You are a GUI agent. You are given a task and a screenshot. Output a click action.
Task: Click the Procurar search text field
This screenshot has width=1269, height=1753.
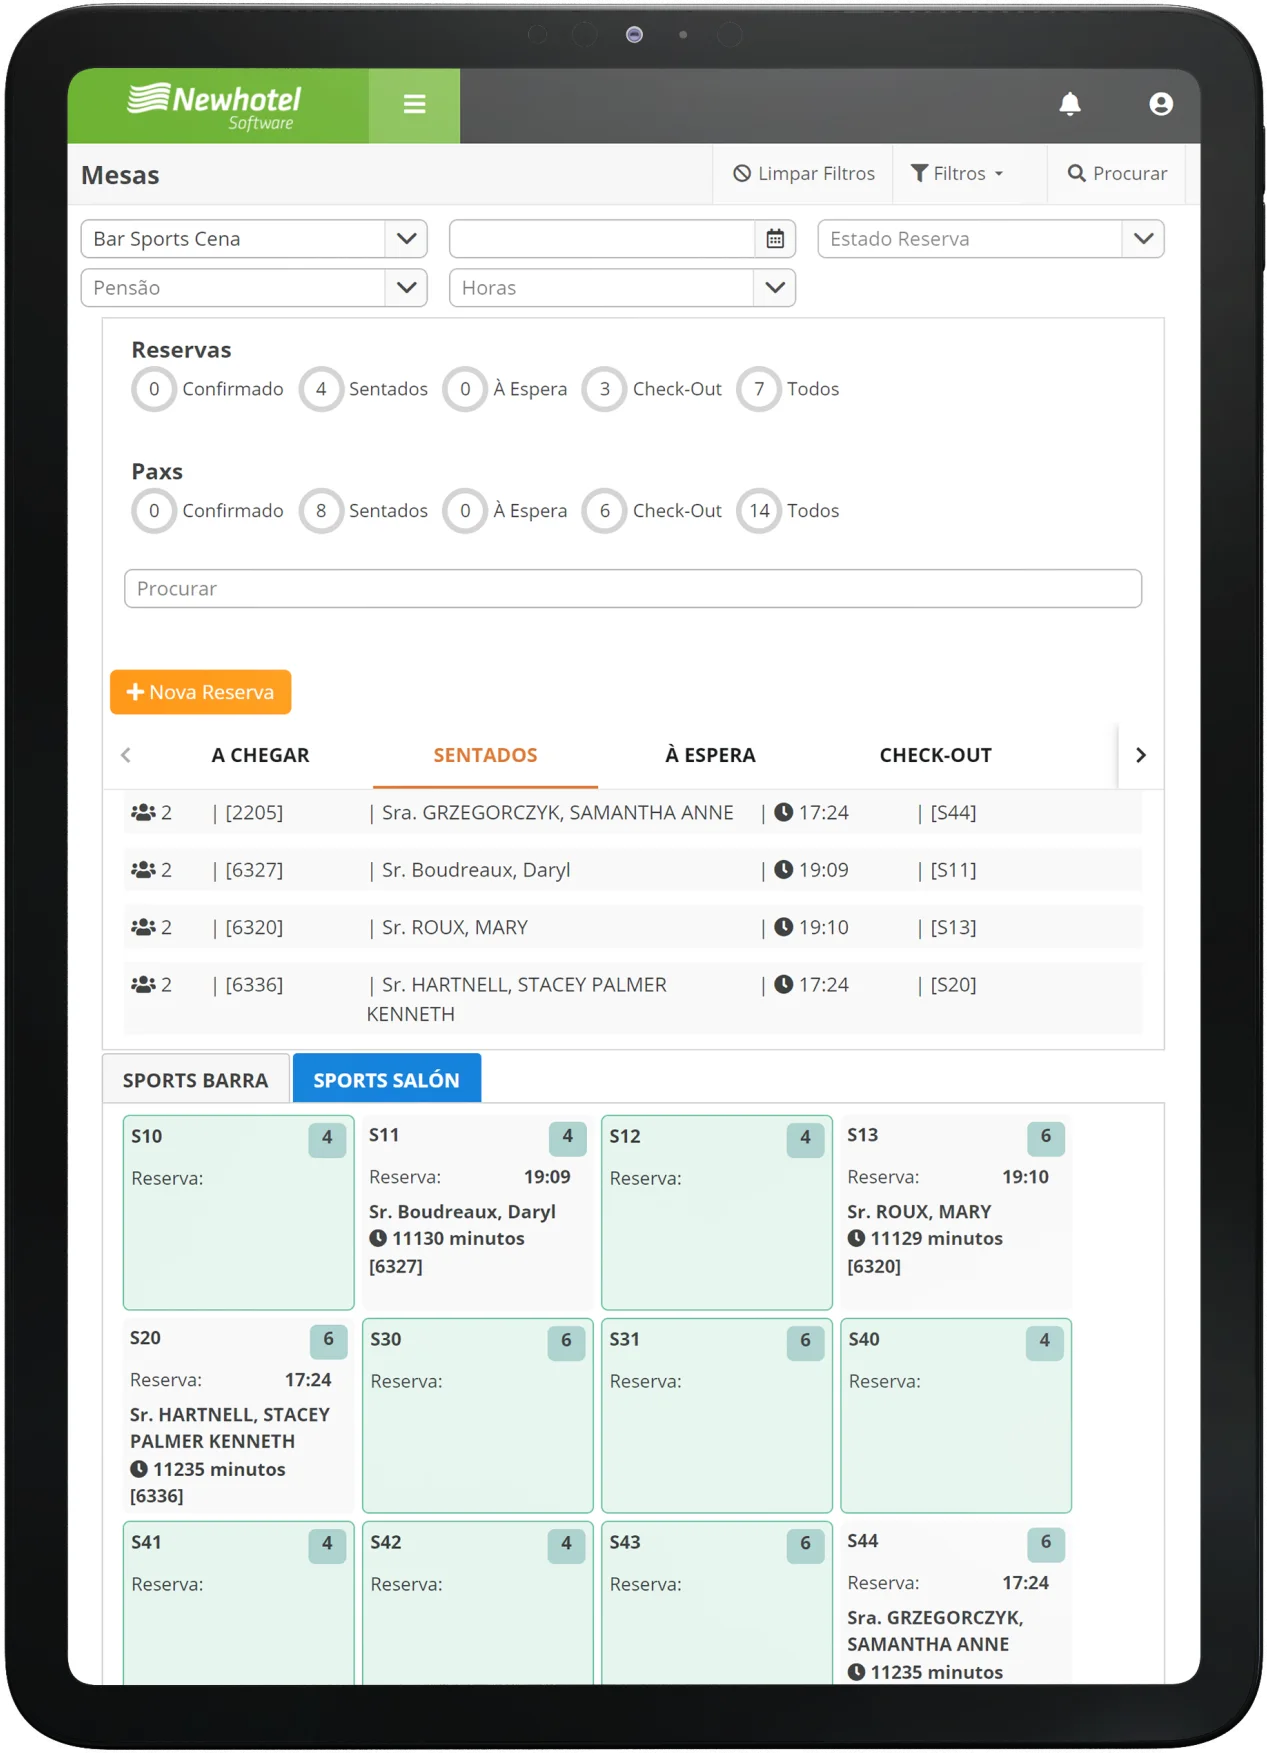[633, 589]
